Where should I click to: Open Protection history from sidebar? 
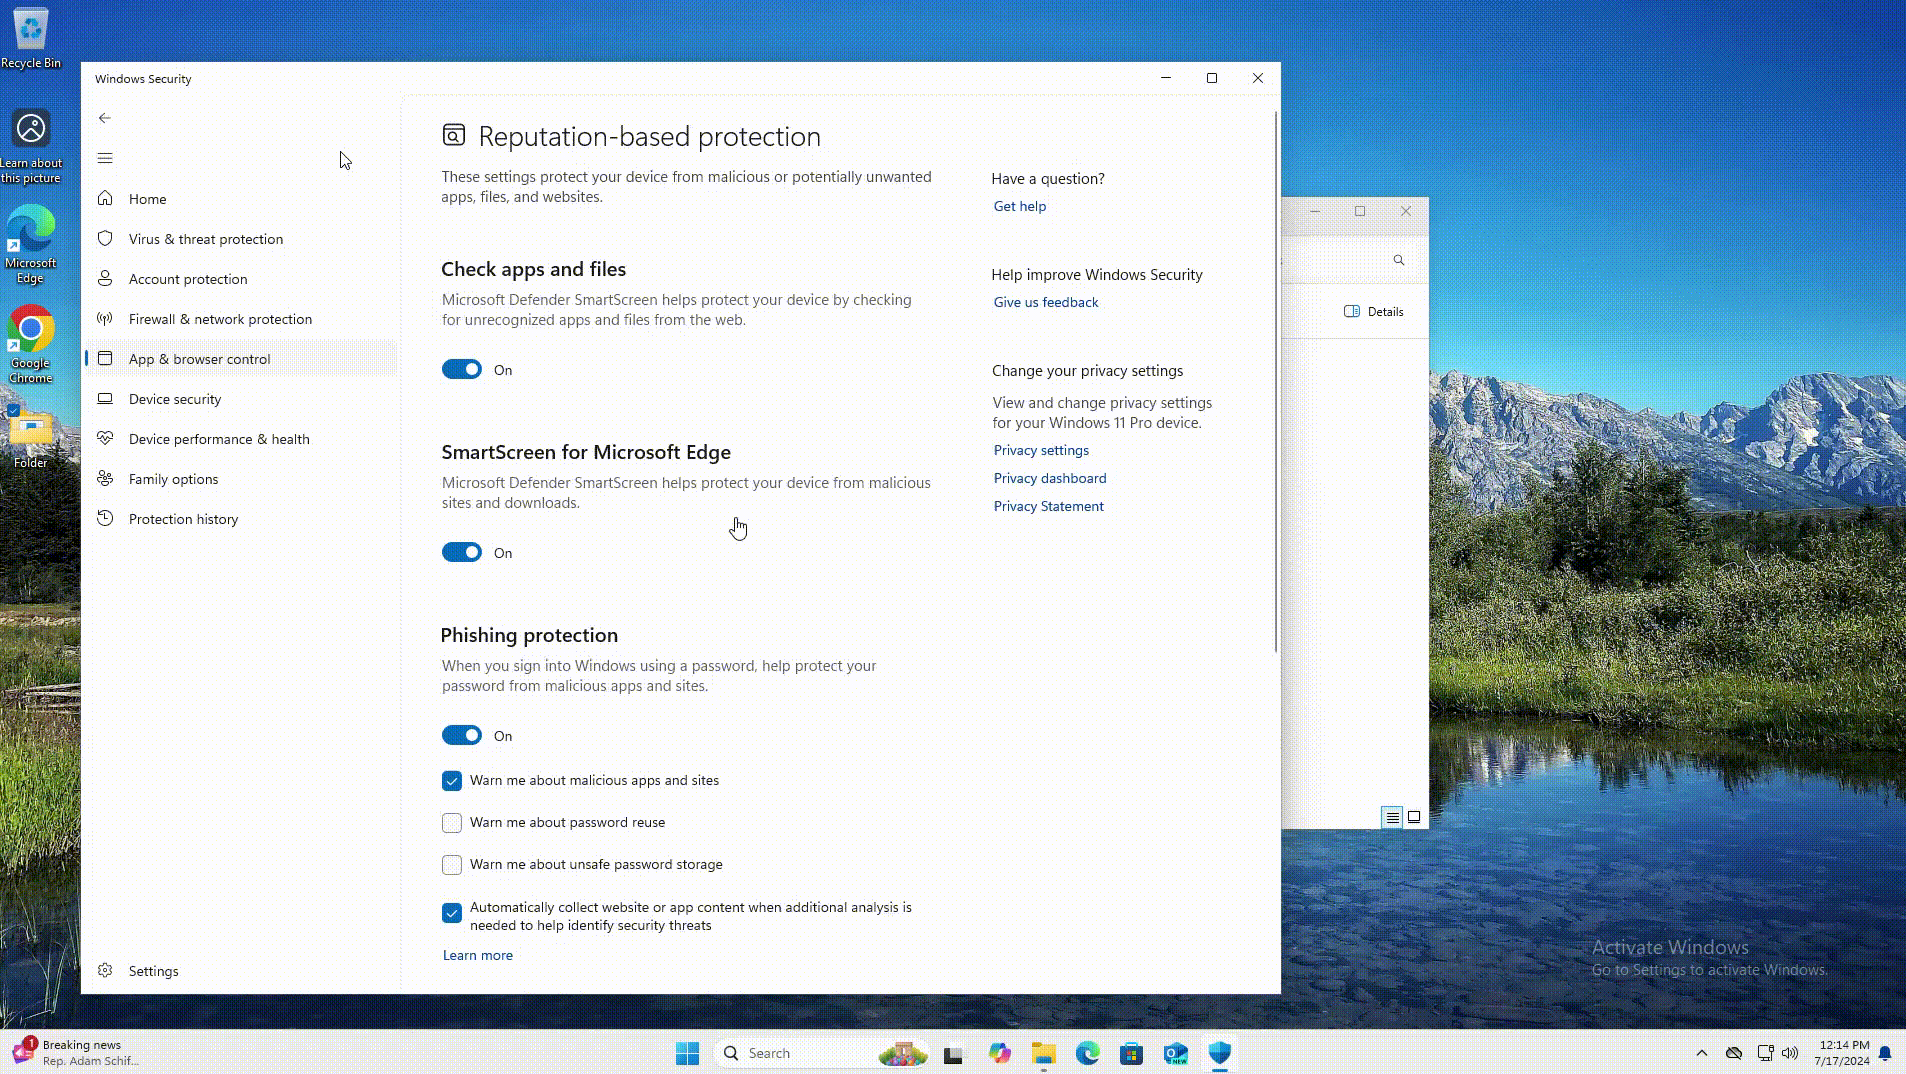(x=183, y=519)
